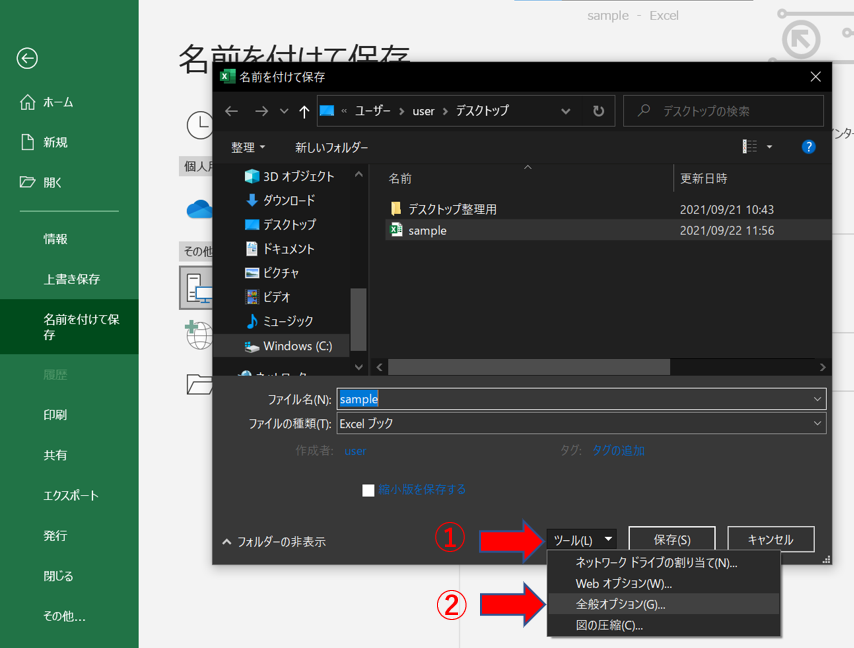Click the 保存(S) button
Image resolution: width=854 pixels, height=648 pixels.
[672, 540]
